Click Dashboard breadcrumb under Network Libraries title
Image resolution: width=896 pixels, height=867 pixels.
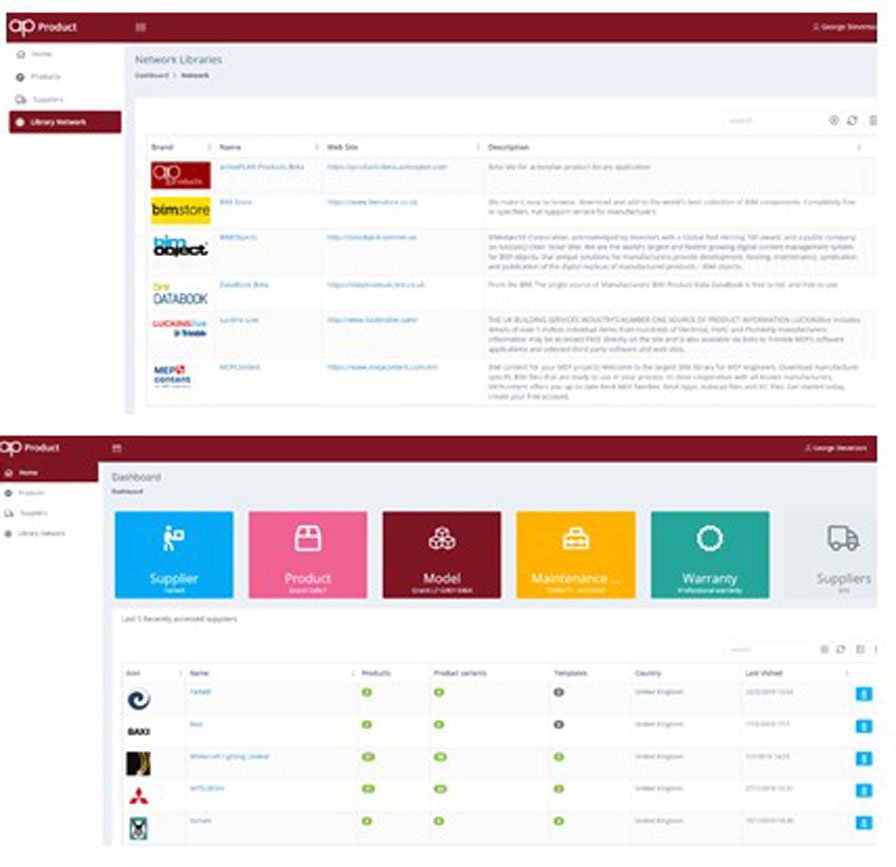pyautogui.click(x=151, y=75)
